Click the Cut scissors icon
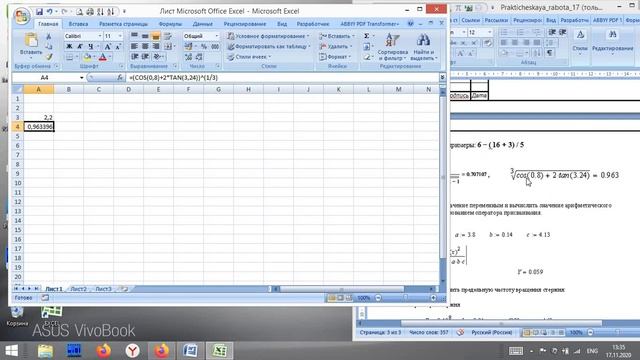Image resolution: width=640 pixels, height=360 pixels. 49,37
